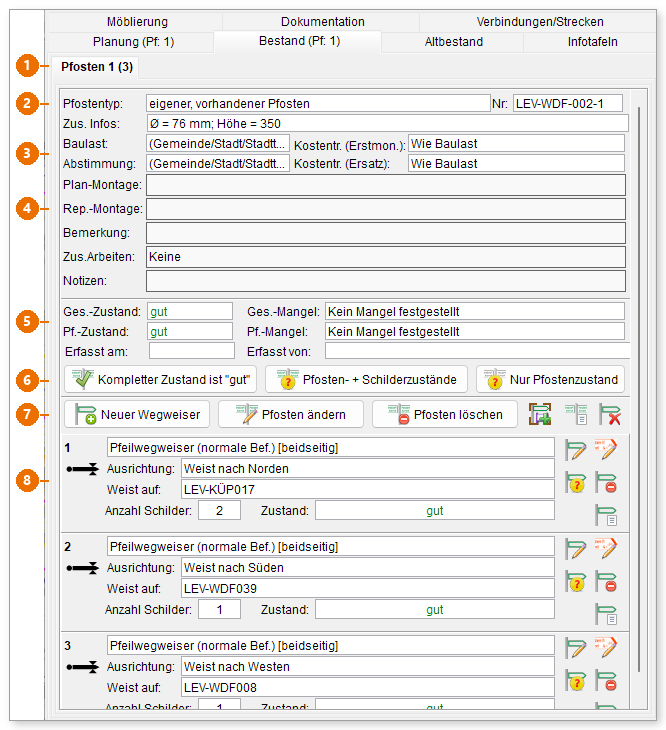Delete sign 1 via red minus signpost icon
666x730 pixels.
pyautogui.click(x=606, y=483)
